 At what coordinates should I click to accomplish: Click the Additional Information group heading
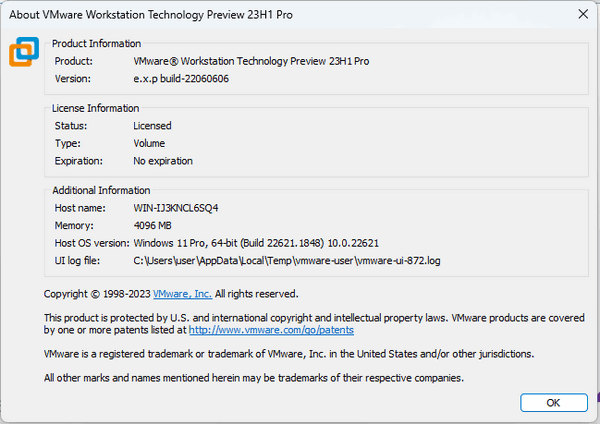(101, 190)
